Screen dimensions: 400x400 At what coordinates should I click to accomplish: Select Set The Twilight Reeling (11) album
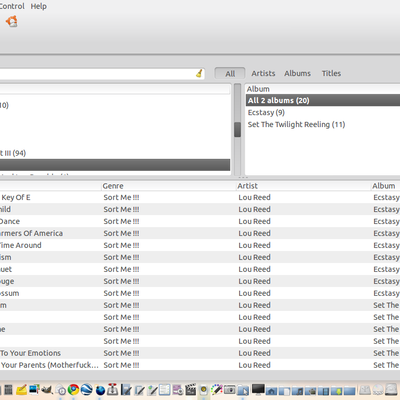click(x=296, y=125)
